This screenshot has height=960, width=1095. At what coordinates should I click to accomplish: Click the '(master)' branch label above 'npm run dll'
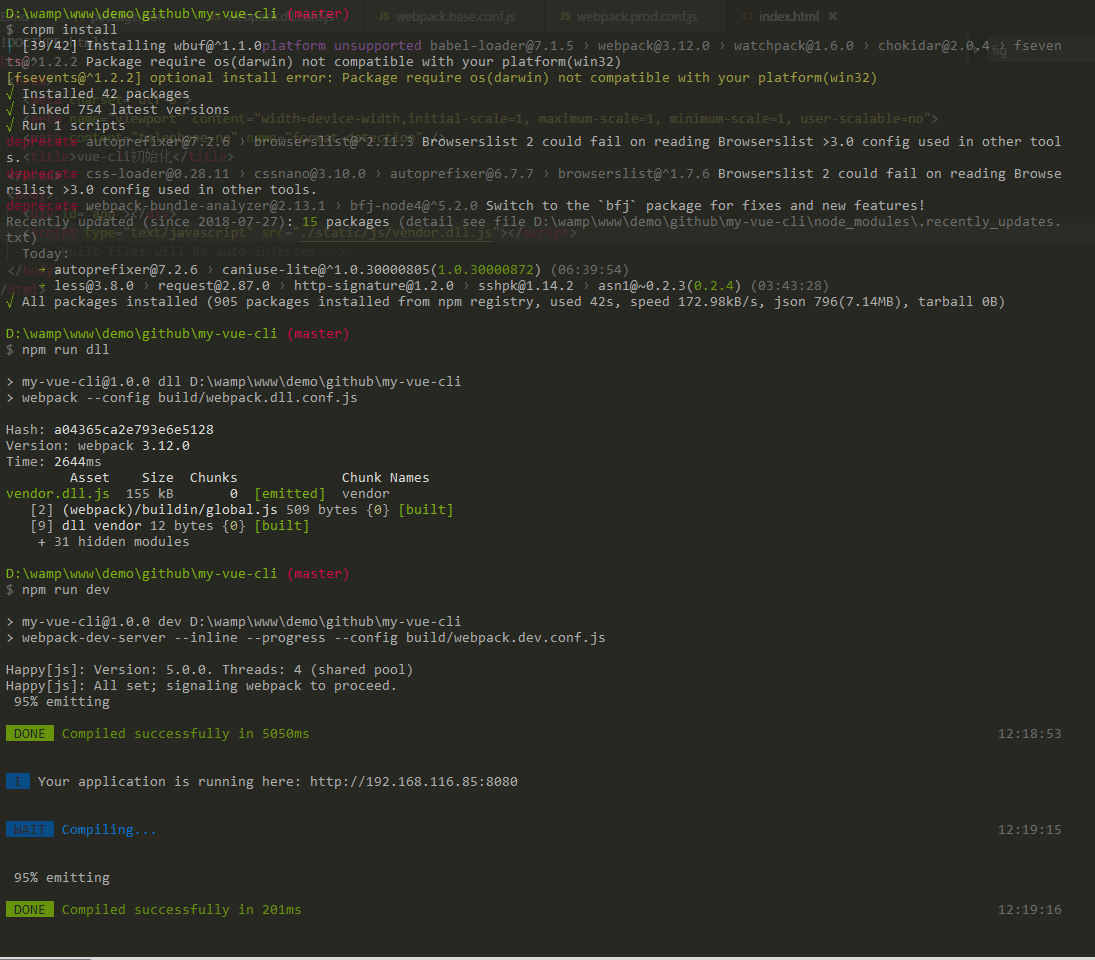tap(318, 334)
